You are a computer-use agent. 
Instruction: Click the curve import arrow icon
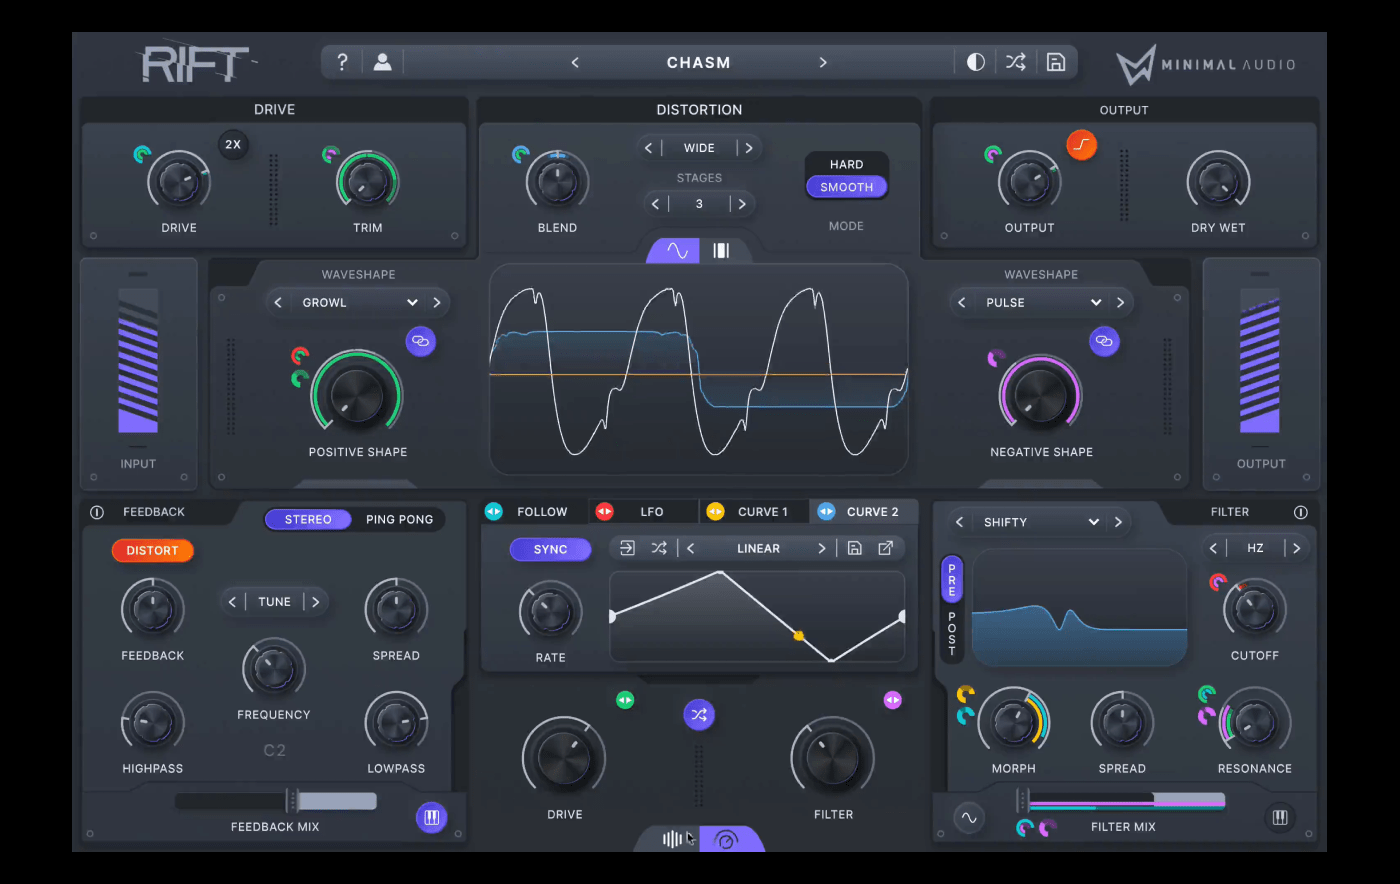(627, 548)
